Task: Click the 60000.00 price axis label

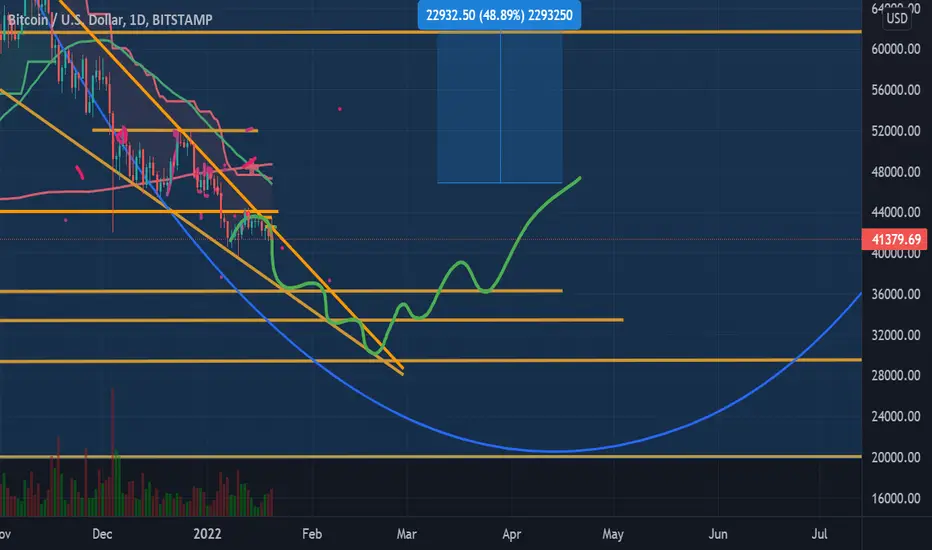Action: coord(895,49)
